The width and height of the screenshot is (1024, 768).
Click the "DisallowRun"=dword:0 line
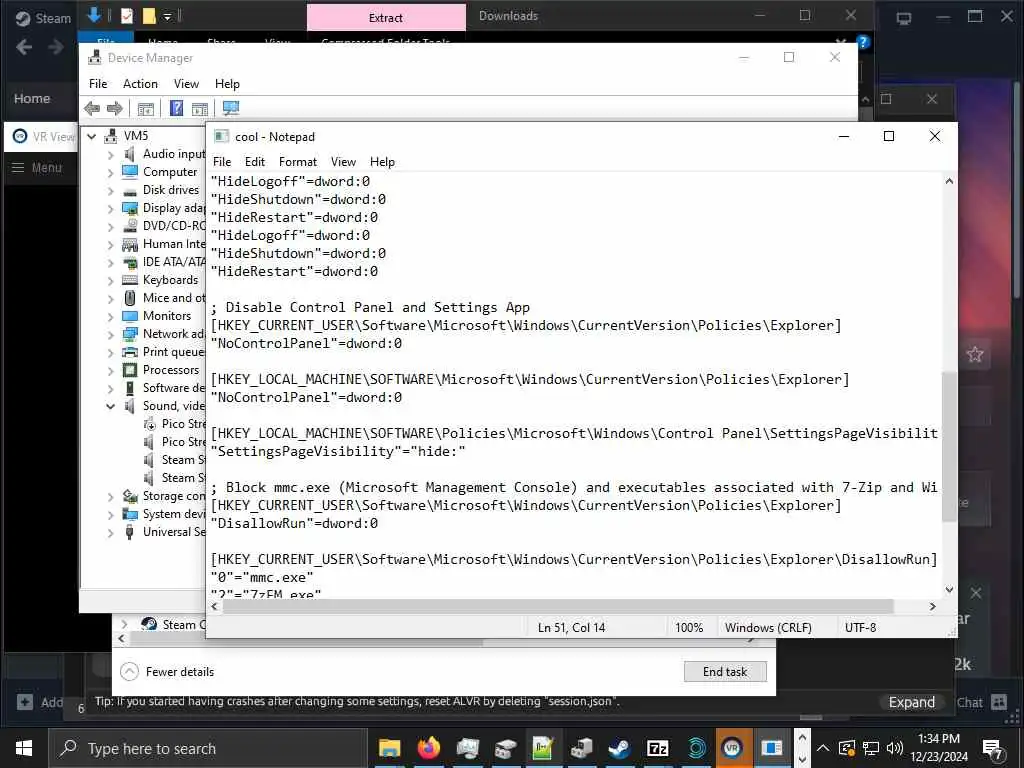(x=295, y=523)
